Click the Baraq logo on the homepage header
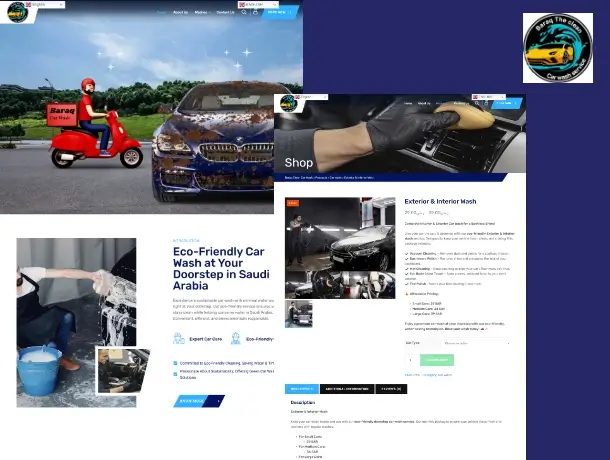The width and height of the screenshot is (610, 460). 18,12
